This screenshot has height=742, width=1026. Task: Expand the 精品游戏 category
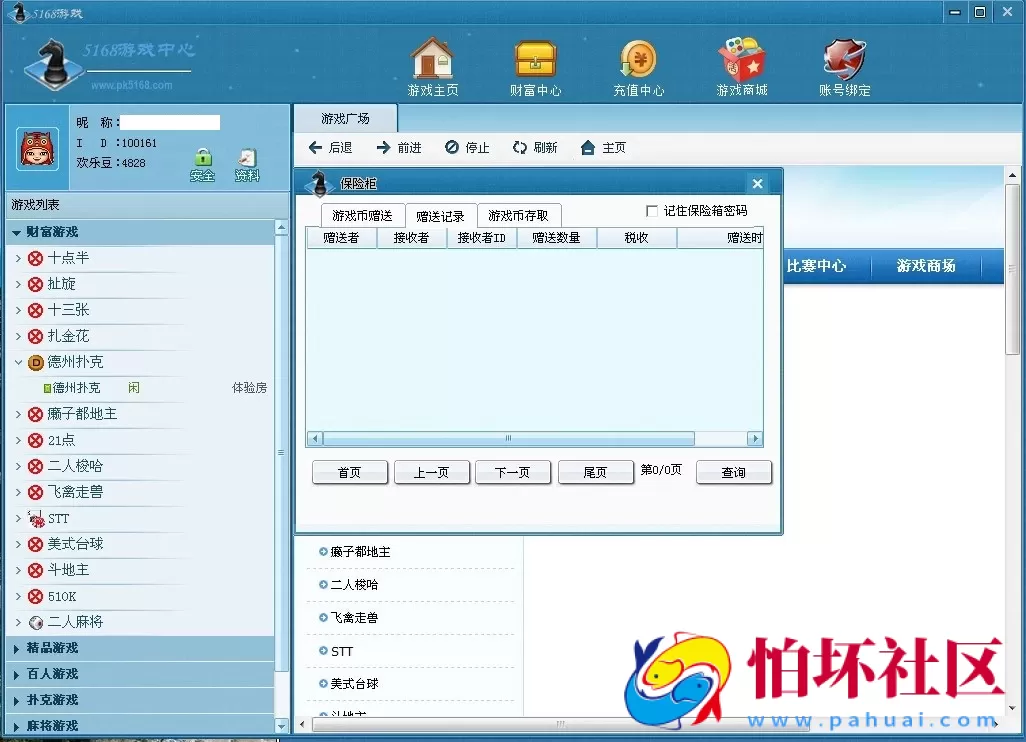[x=17, y=649]
